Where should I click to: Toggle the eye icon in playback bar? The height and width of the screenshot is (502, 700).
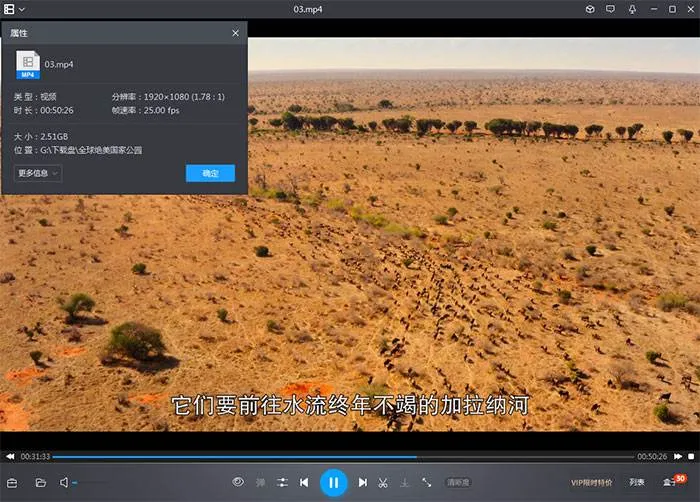238,482
